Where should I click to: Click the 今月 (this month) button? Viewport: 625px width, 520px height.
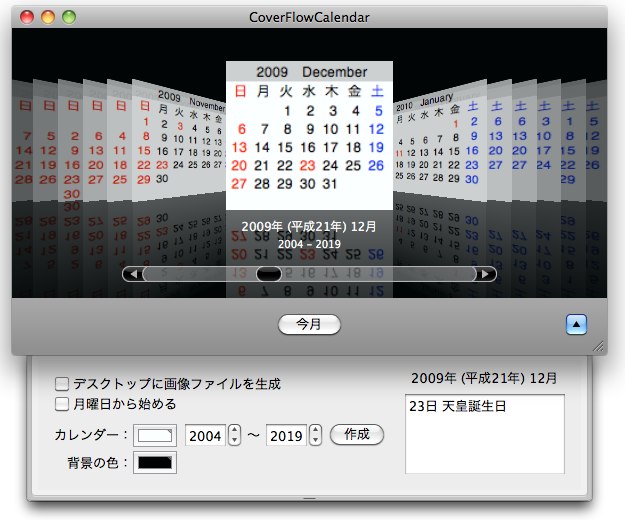[309, 324]
